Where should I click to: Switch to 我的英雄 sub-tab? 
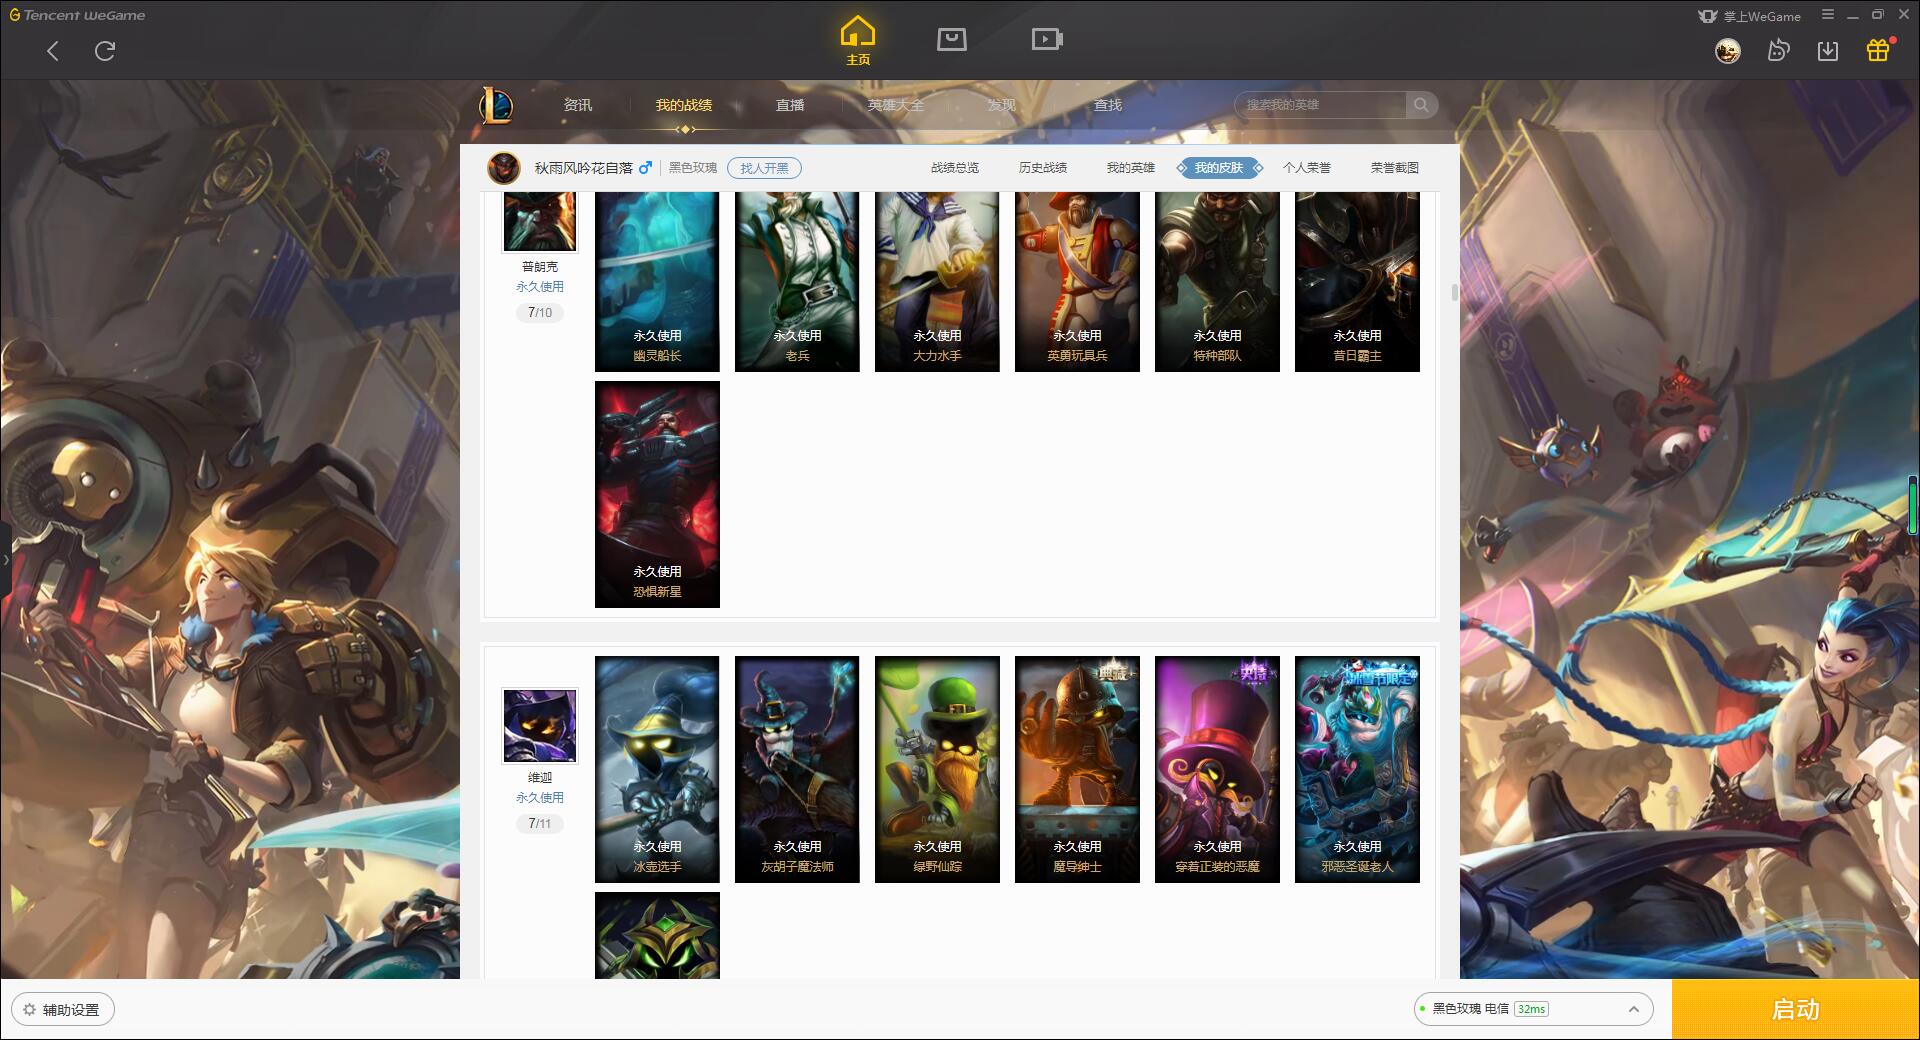click(1131, 168)
